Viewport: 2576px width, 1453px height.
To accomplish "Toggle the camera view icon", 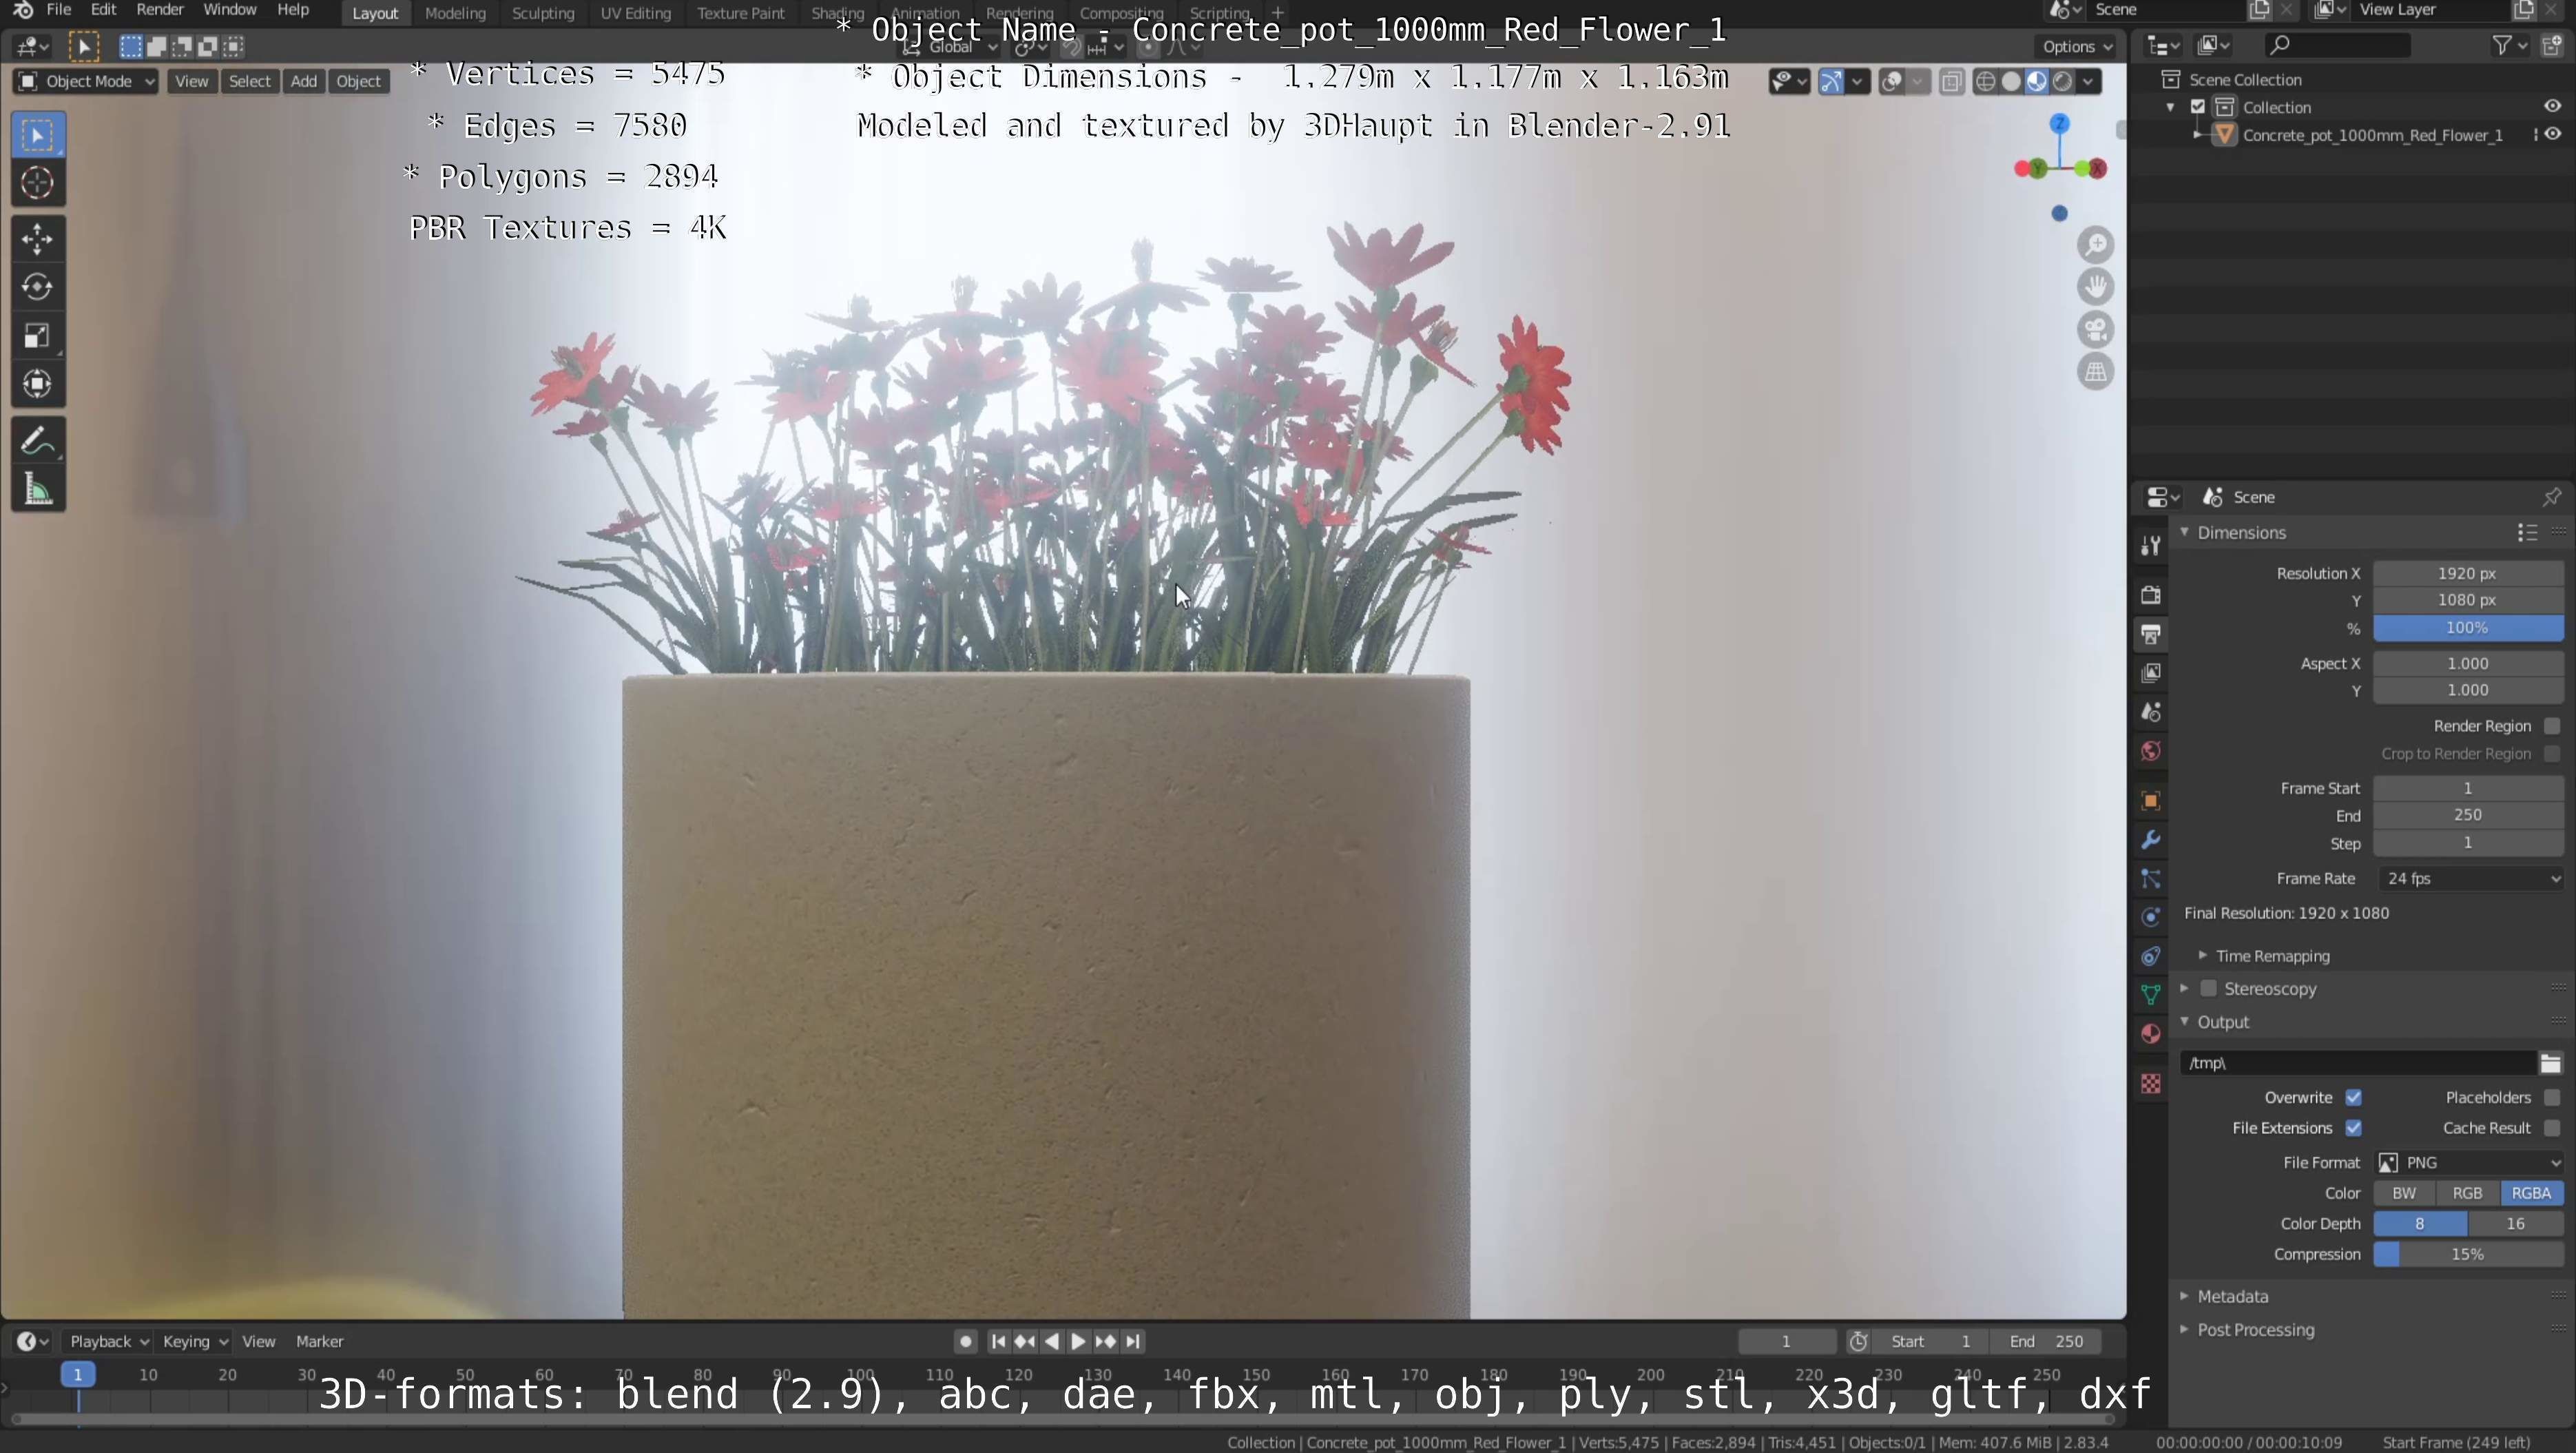I will [2095, 330].
